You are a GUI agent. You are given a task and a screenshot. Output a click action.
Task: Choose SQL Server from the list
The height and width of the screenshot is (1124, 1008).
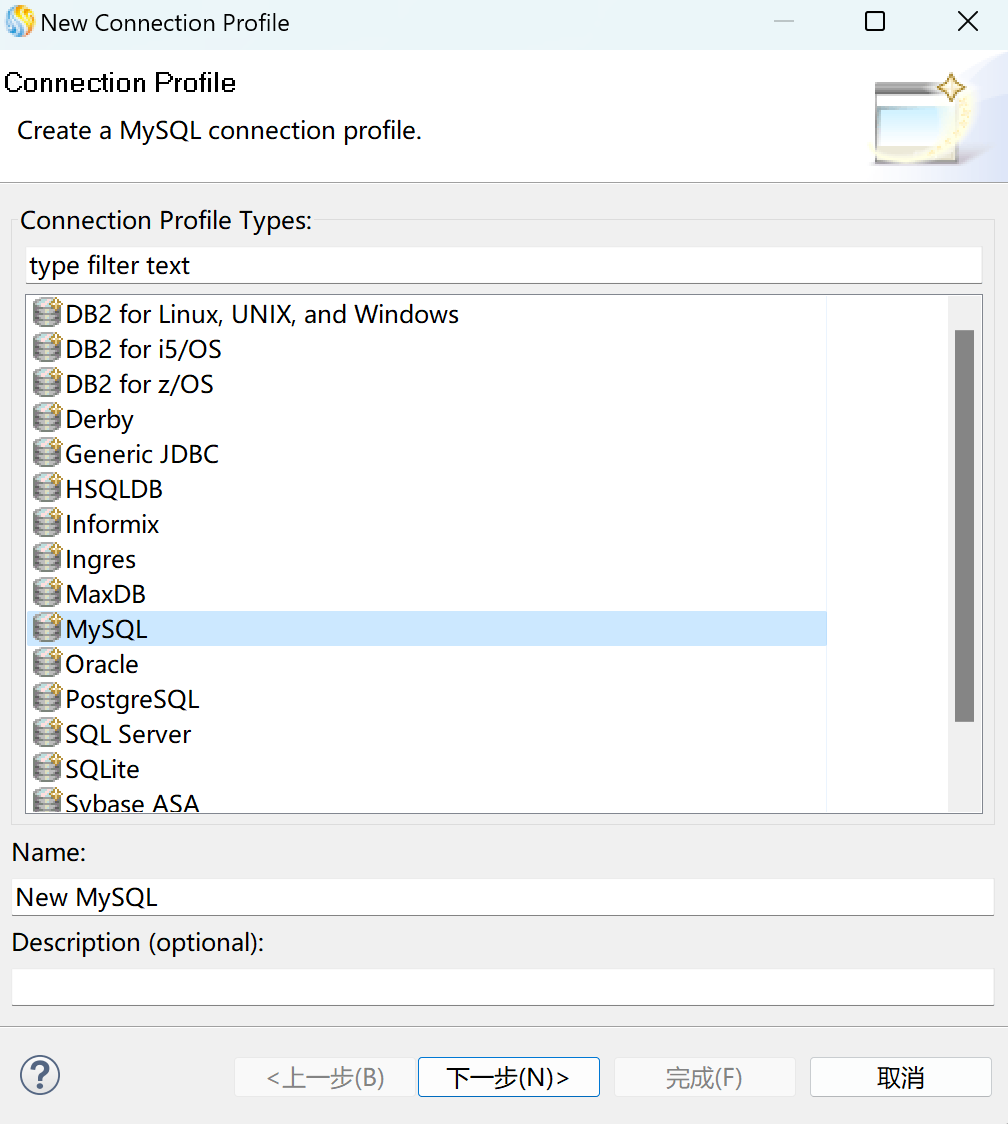point(128,734)
